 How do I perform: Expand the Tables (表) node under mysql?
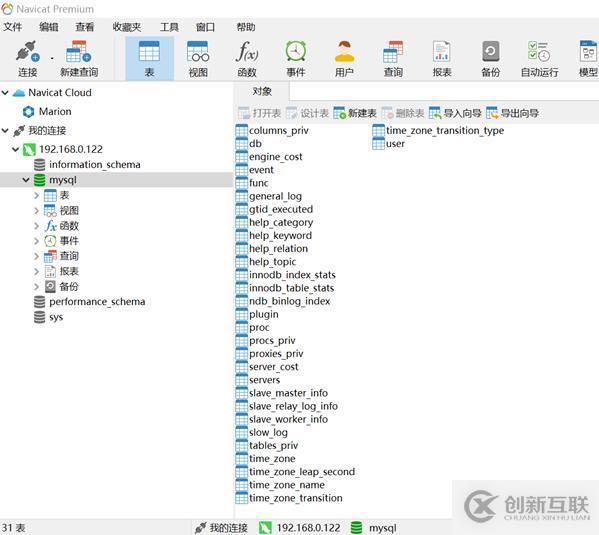(x=36, y=196)
